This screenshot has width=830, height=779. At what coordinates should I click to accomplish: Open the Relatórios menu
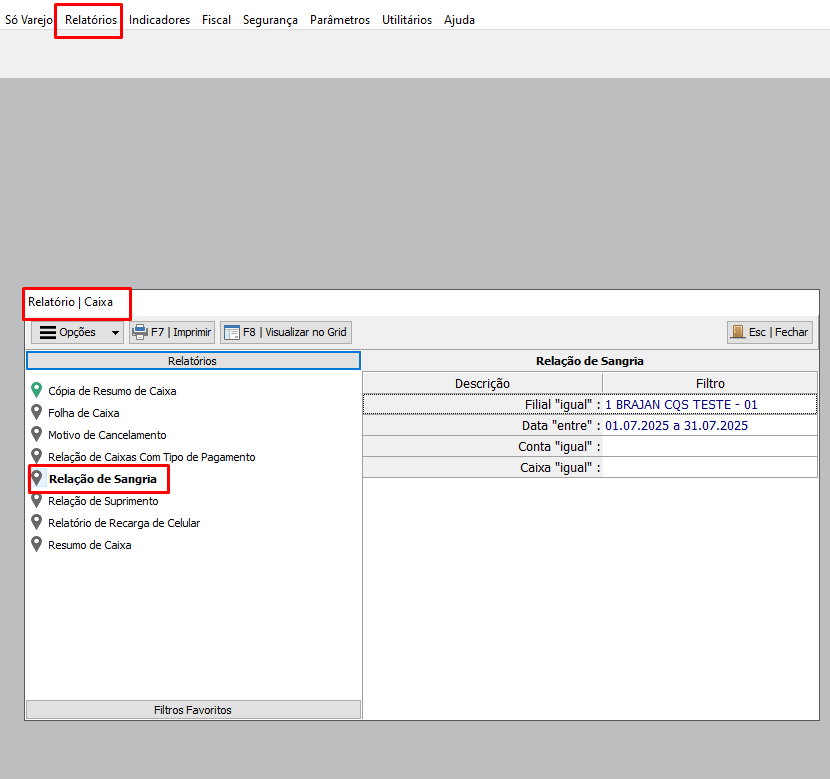pyautogui.click(x=90, y=20)
